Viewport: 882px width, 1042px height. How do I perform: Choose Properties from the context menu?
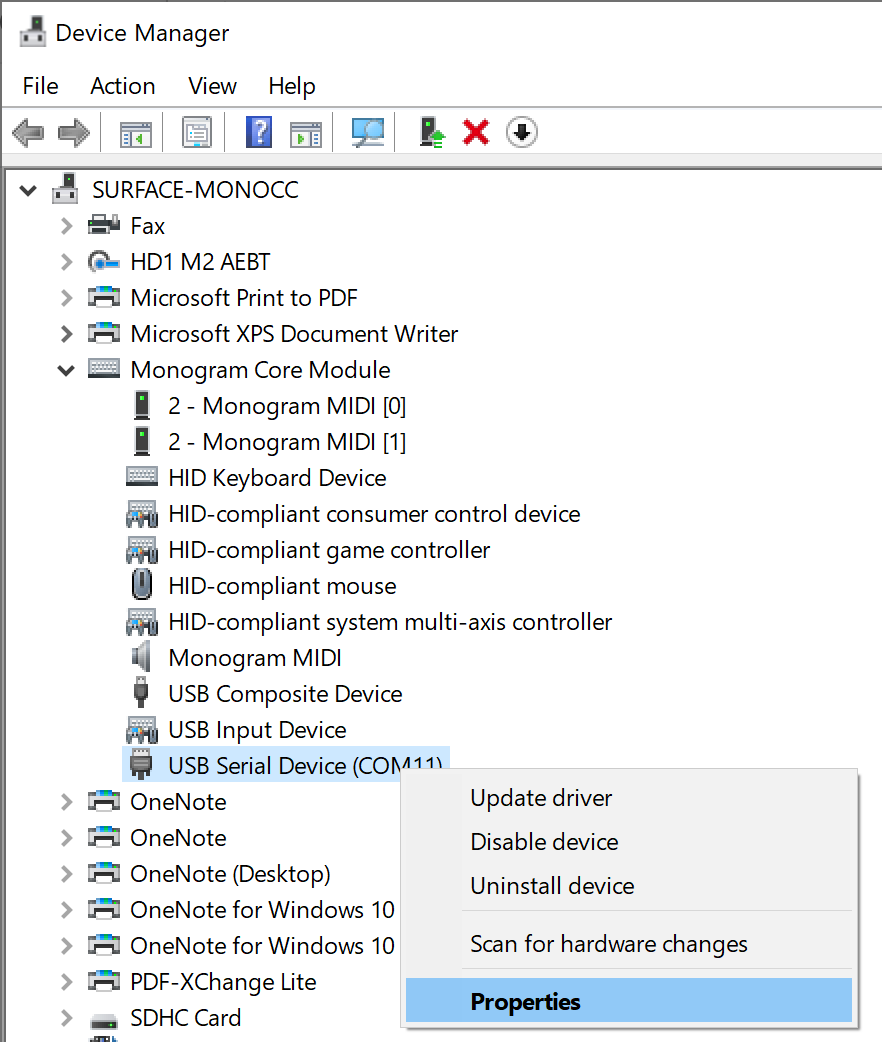click(x=628, y=1001)
